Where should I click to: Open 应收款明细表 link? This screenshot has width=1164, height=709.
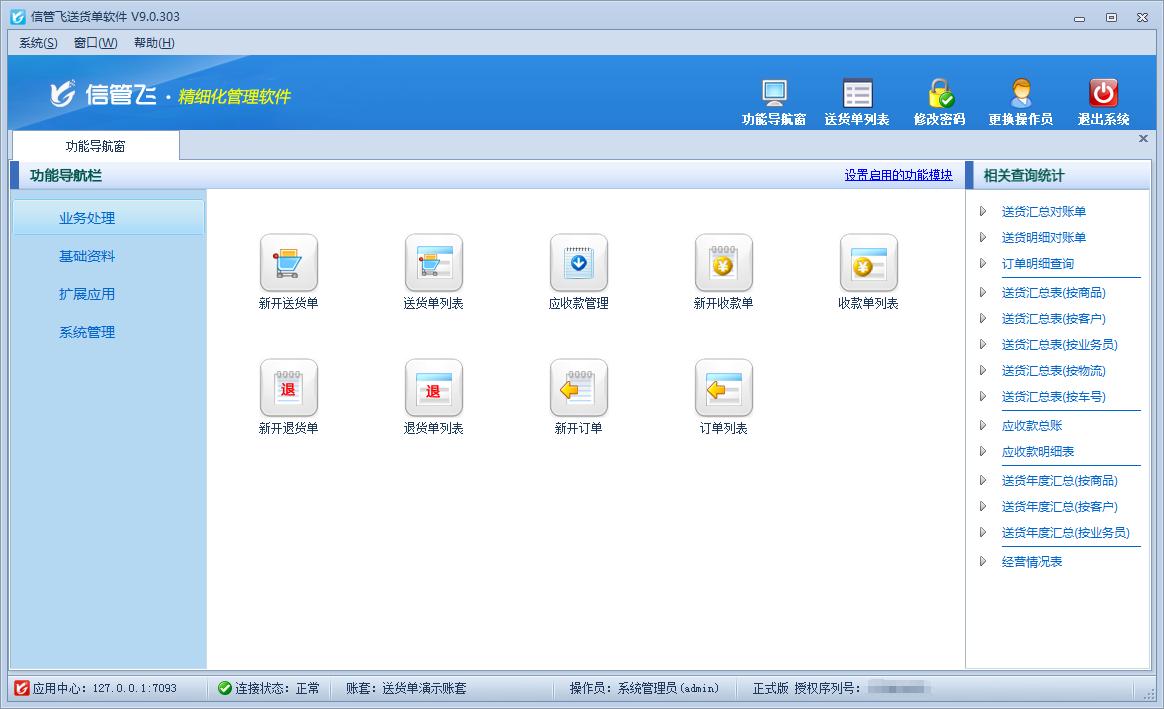point(1038,451)
